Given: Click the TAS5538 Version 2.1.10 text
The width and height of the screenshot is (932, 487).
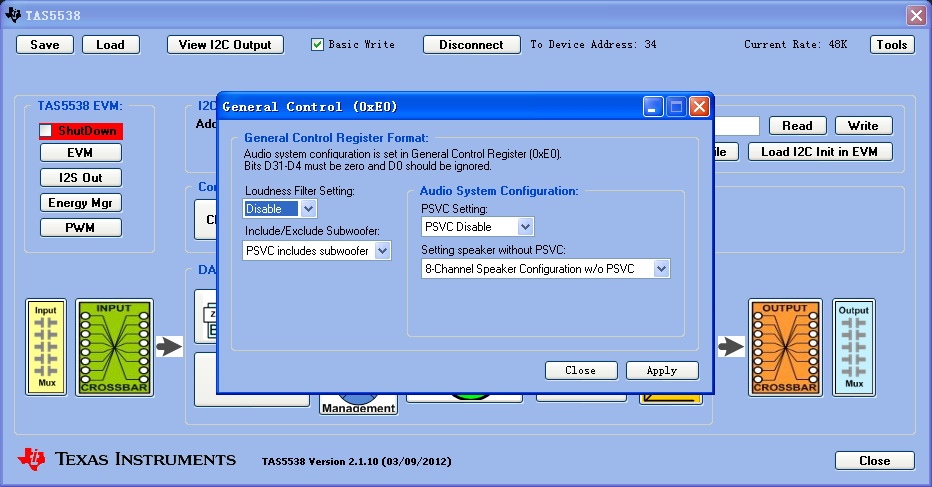Looking at the screenshot, I should (x=356, y=461).
